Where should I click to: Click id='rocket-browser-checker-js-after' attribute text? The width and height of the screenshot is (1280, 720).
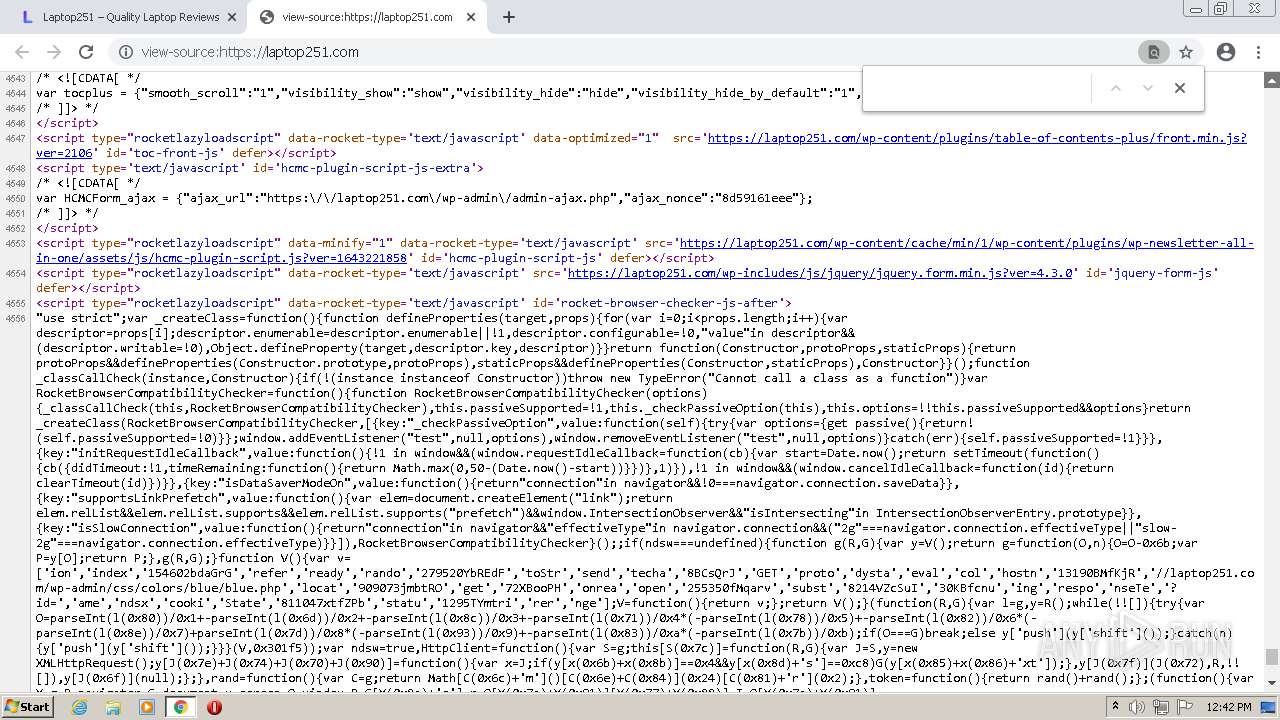658,303
